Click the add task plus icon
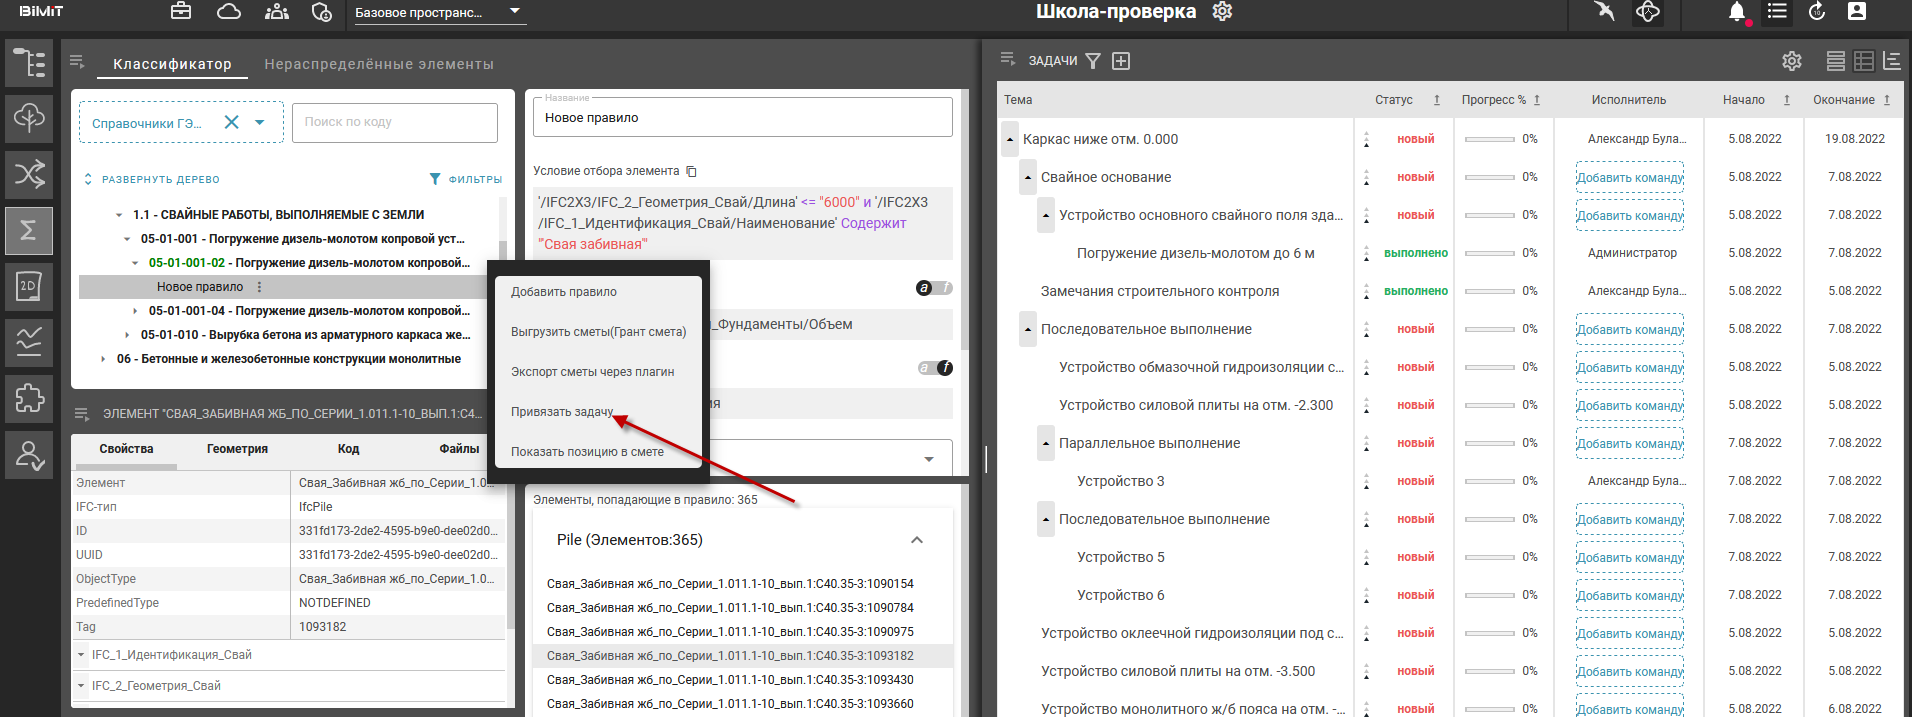 coord(1121,61)
